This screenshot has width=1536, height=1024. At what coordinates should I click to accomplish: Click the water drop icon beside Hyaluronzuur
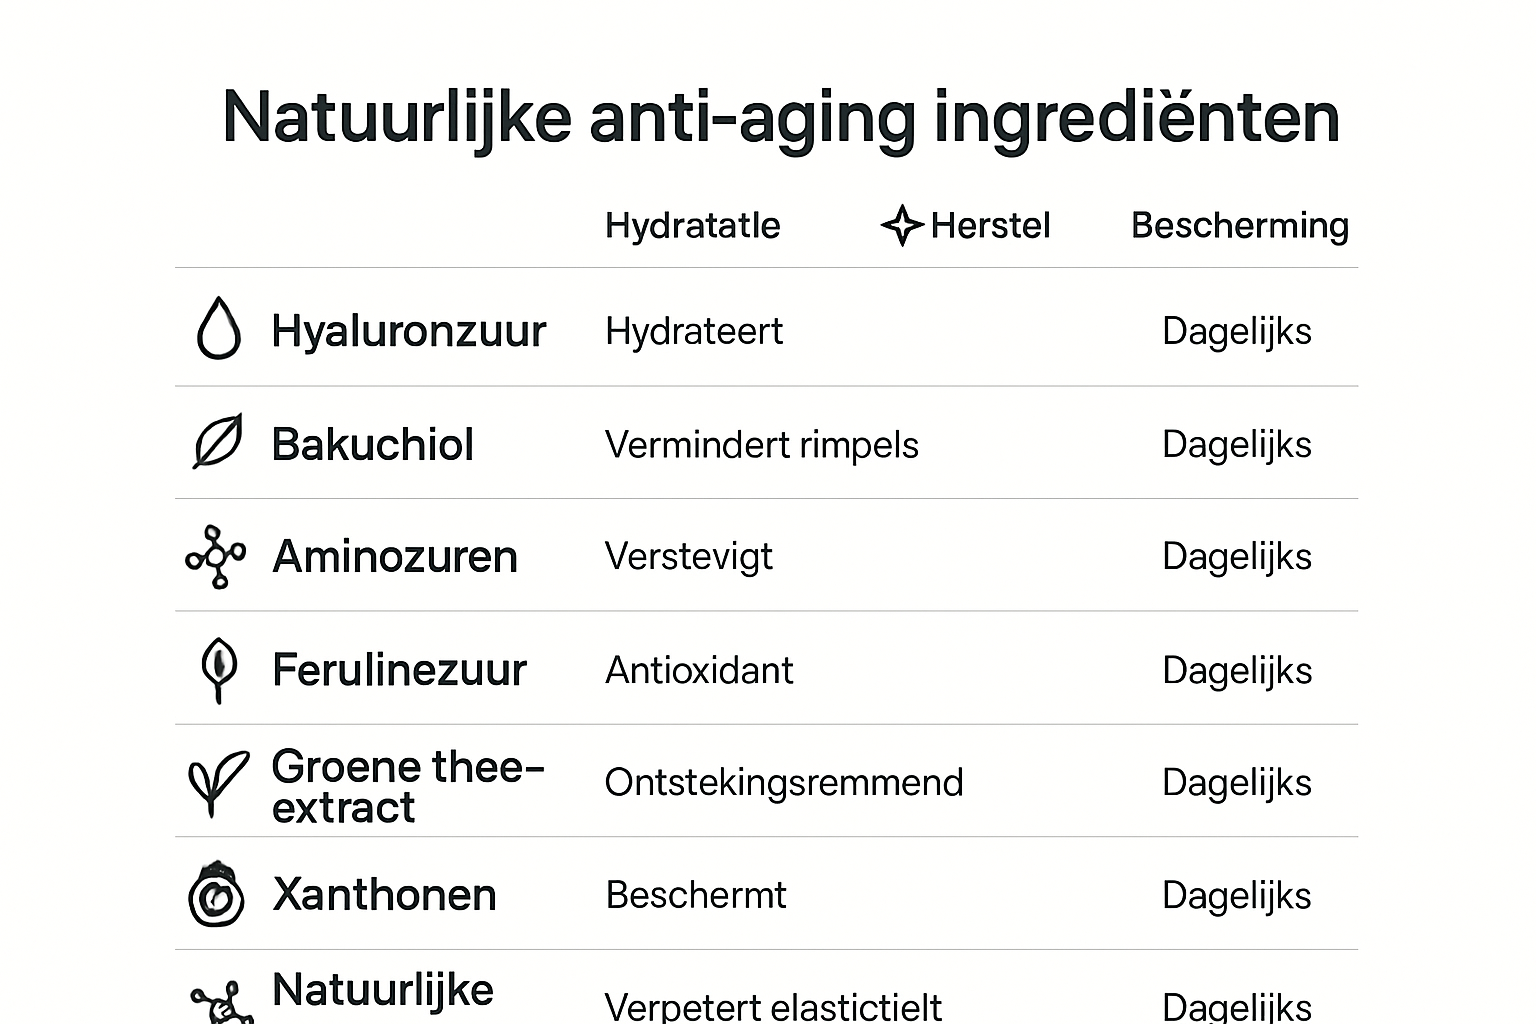219,329
